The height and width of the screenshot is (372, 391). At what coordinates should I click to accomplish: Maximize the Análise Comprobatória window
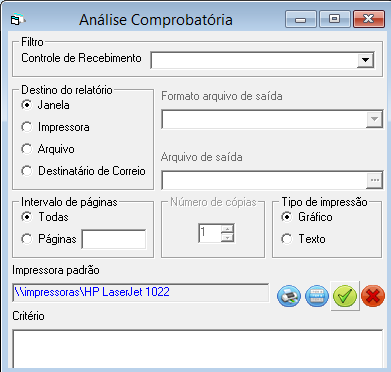[x=334, y=19]
